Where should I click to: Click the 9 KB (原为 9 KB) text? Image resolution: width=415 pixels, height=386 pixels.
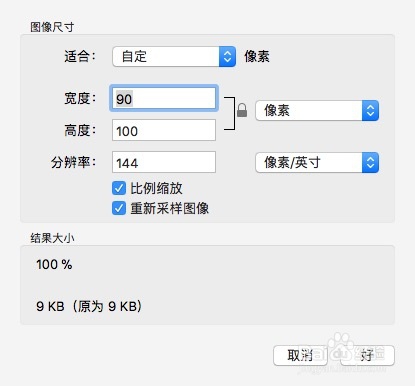(89, 306)
